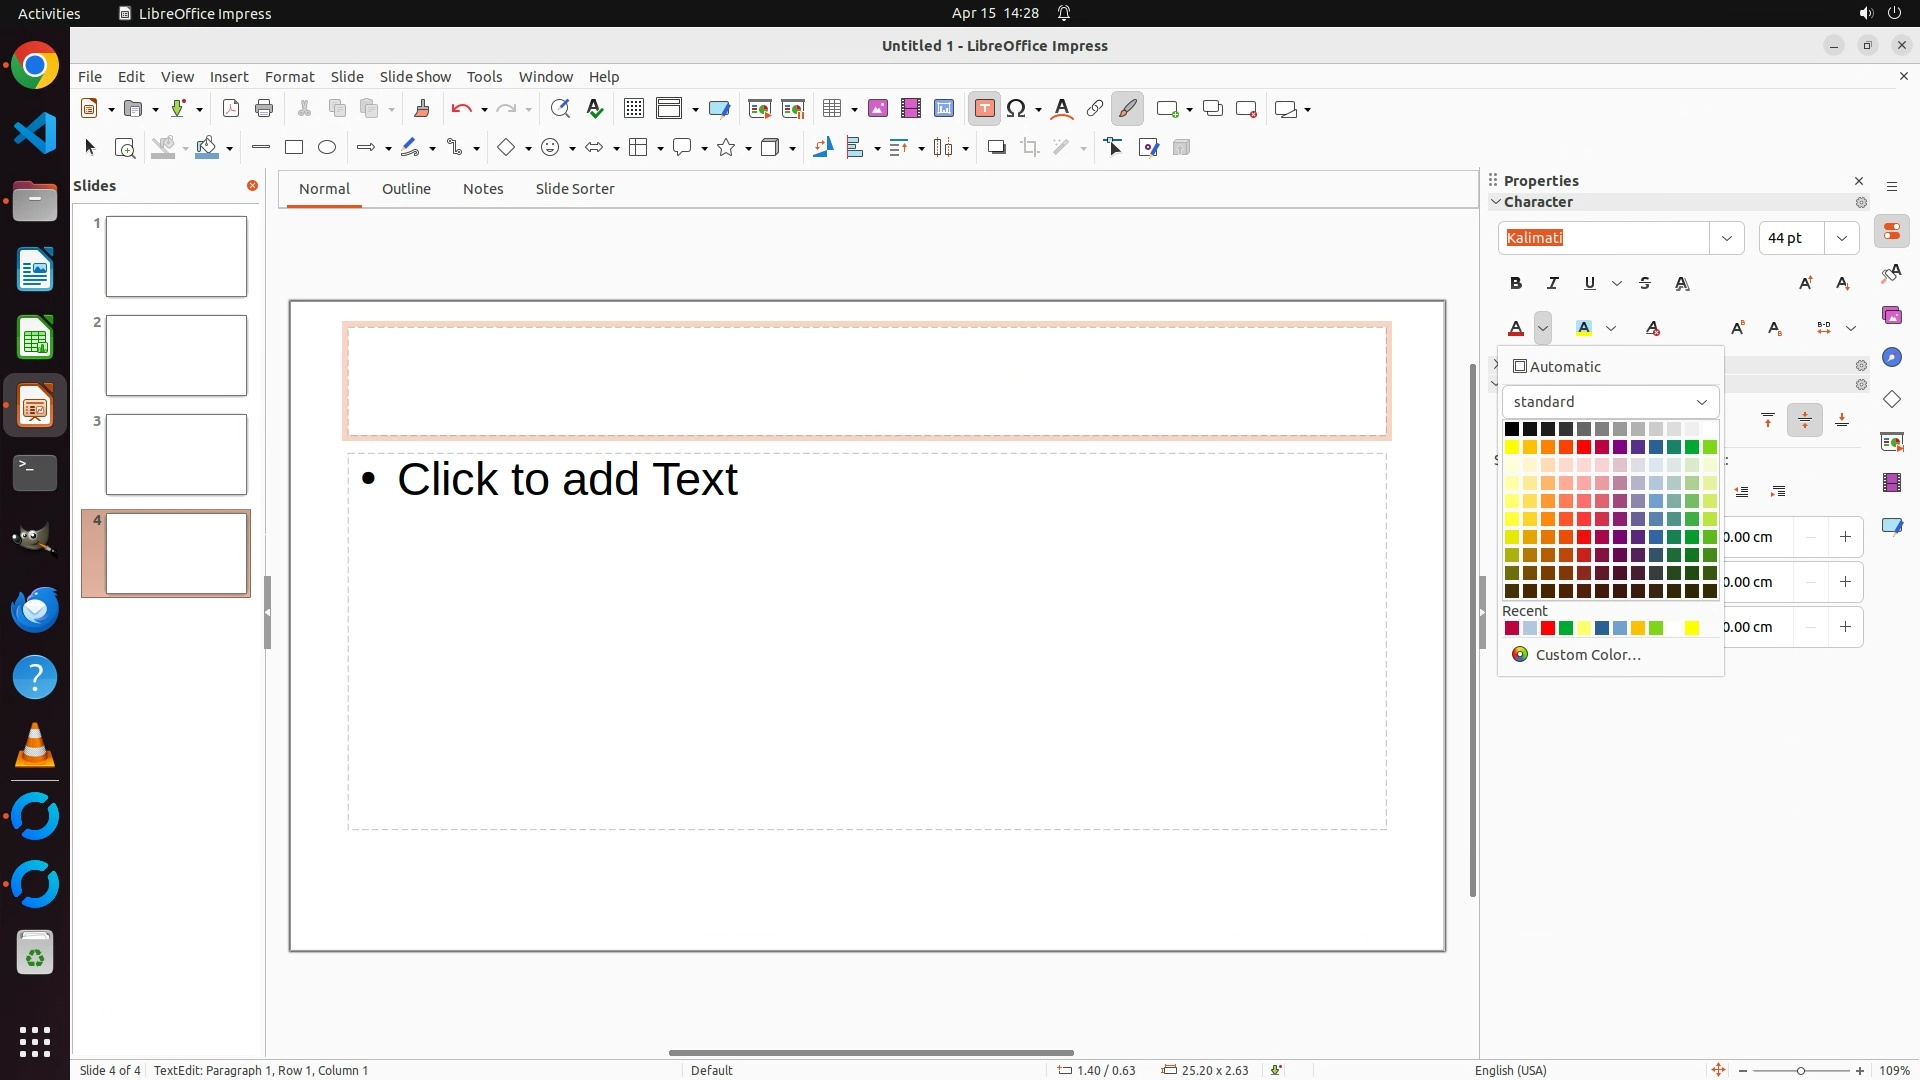Switch to the Slide Sorter tab
Screen dimensions: 1920x1080
pyautogui.click(x=574, y=189)
